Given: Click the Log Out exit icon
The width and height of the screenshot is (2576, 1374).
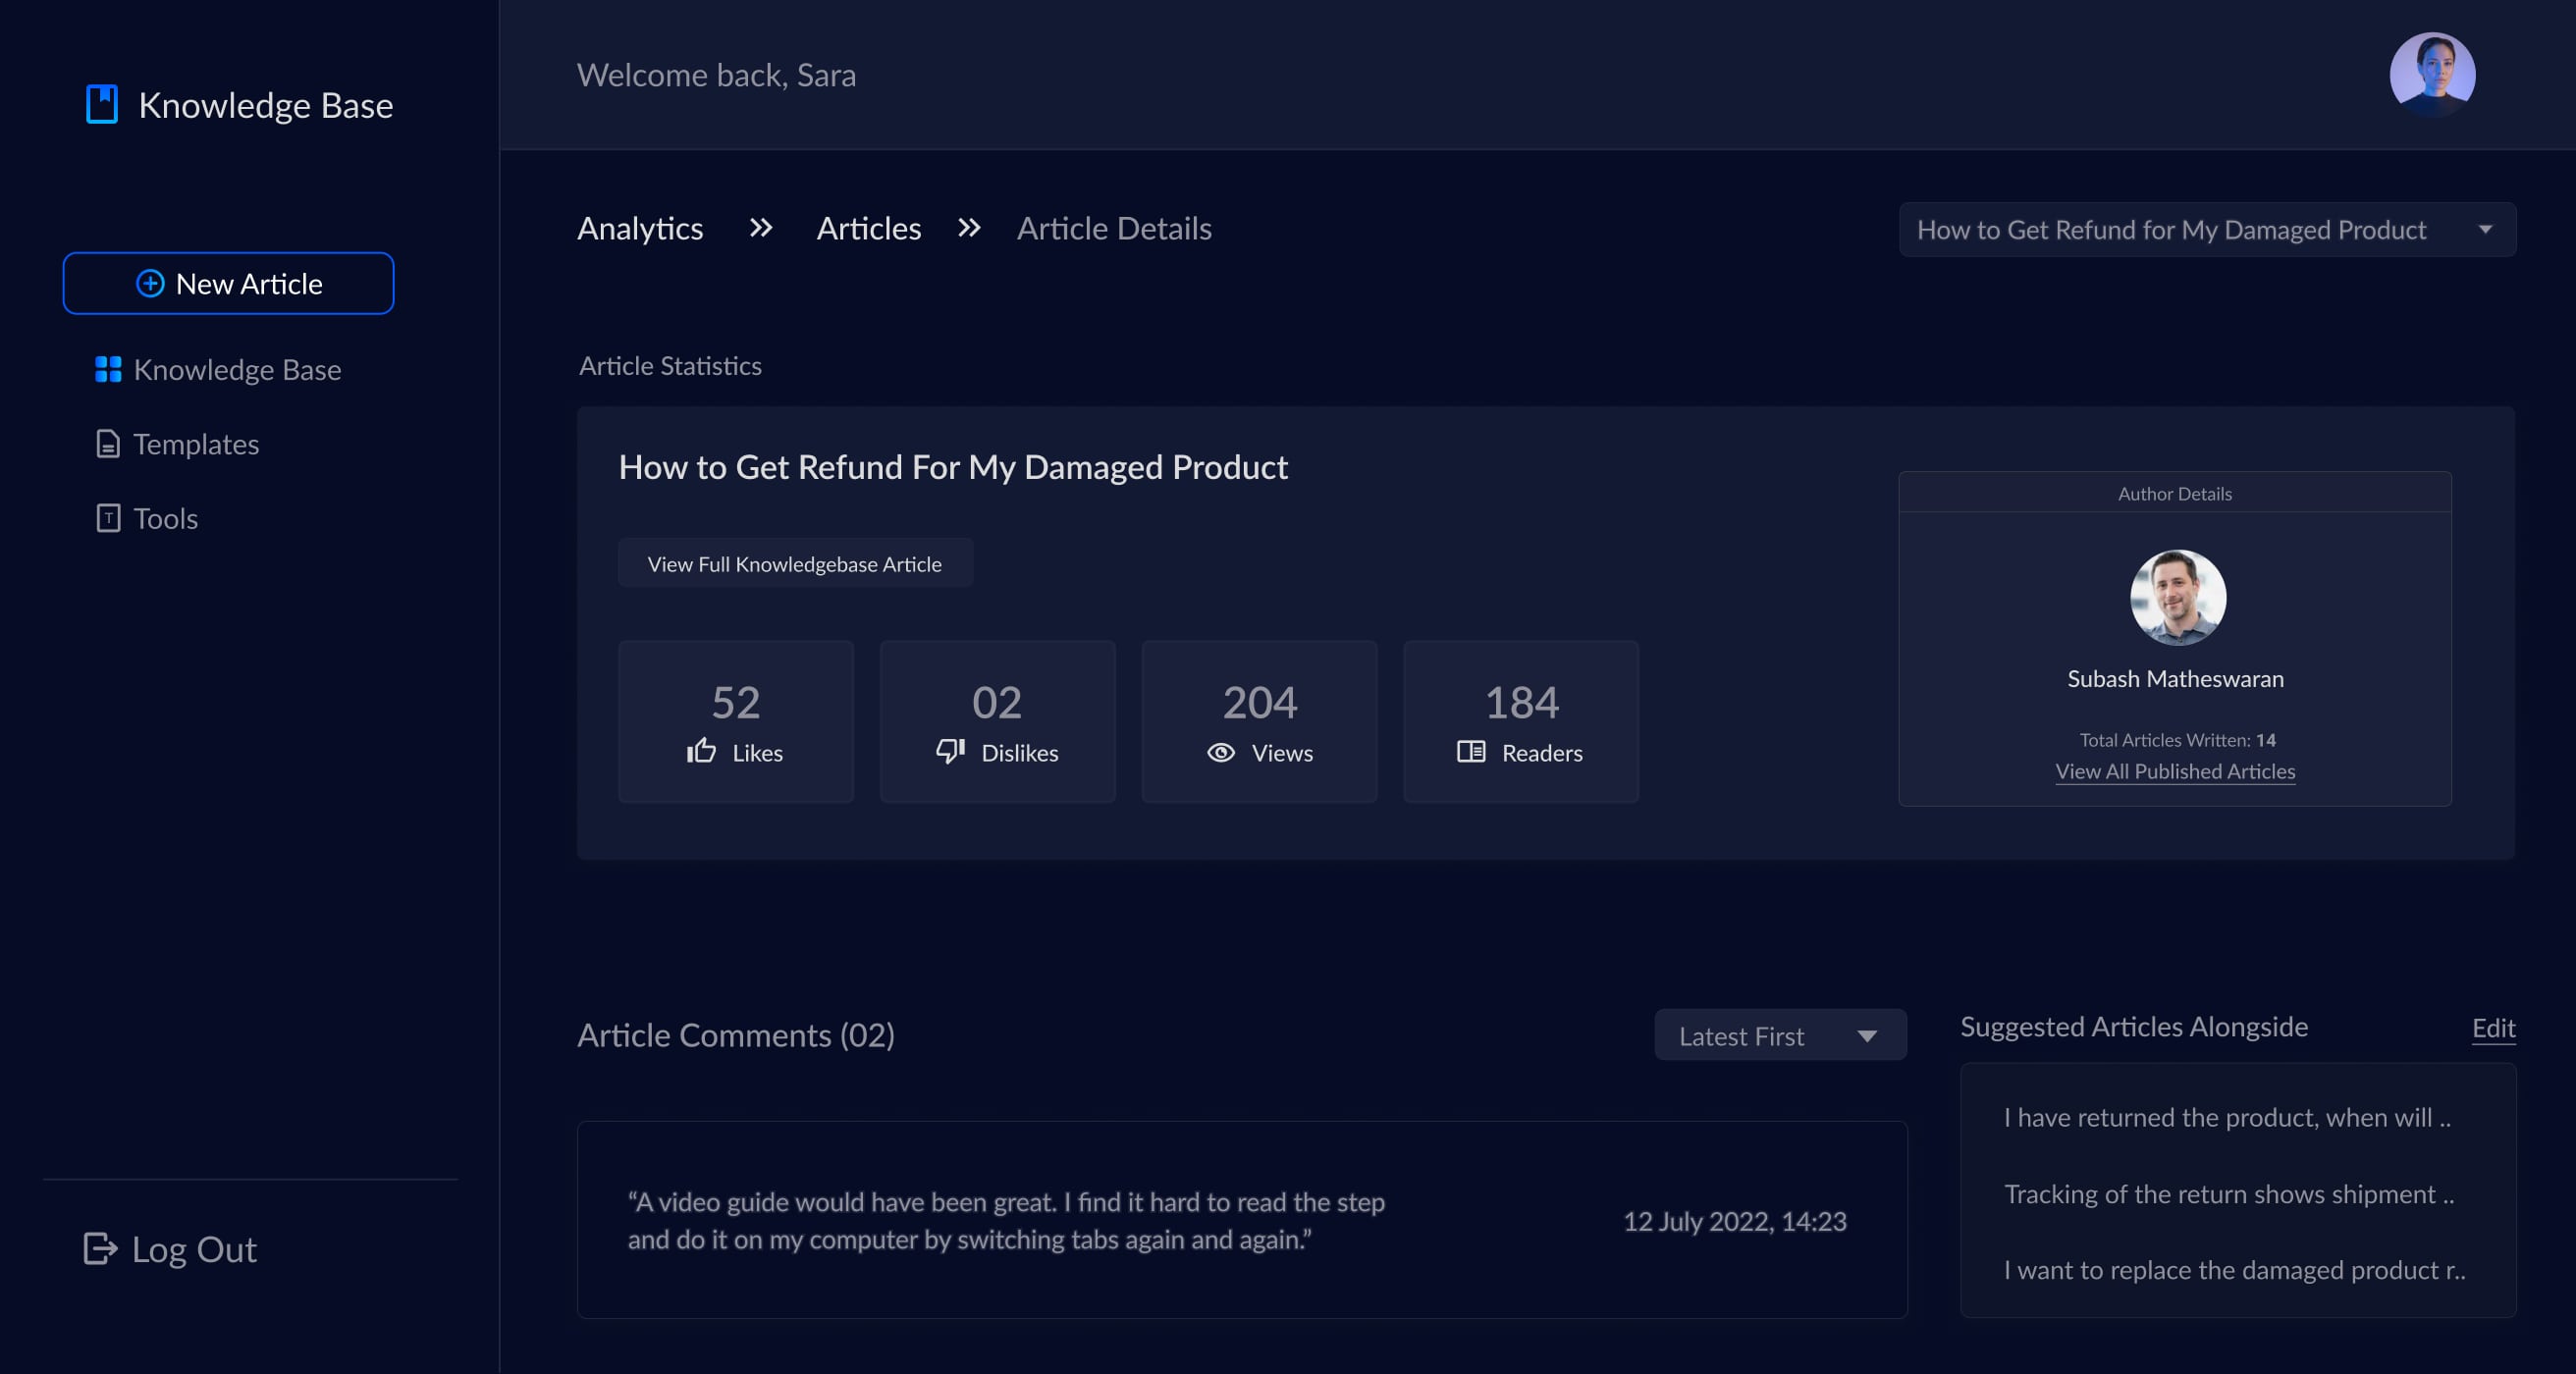Looking at the screenshot, I should pyautogui.click(x=100, y=1249).
